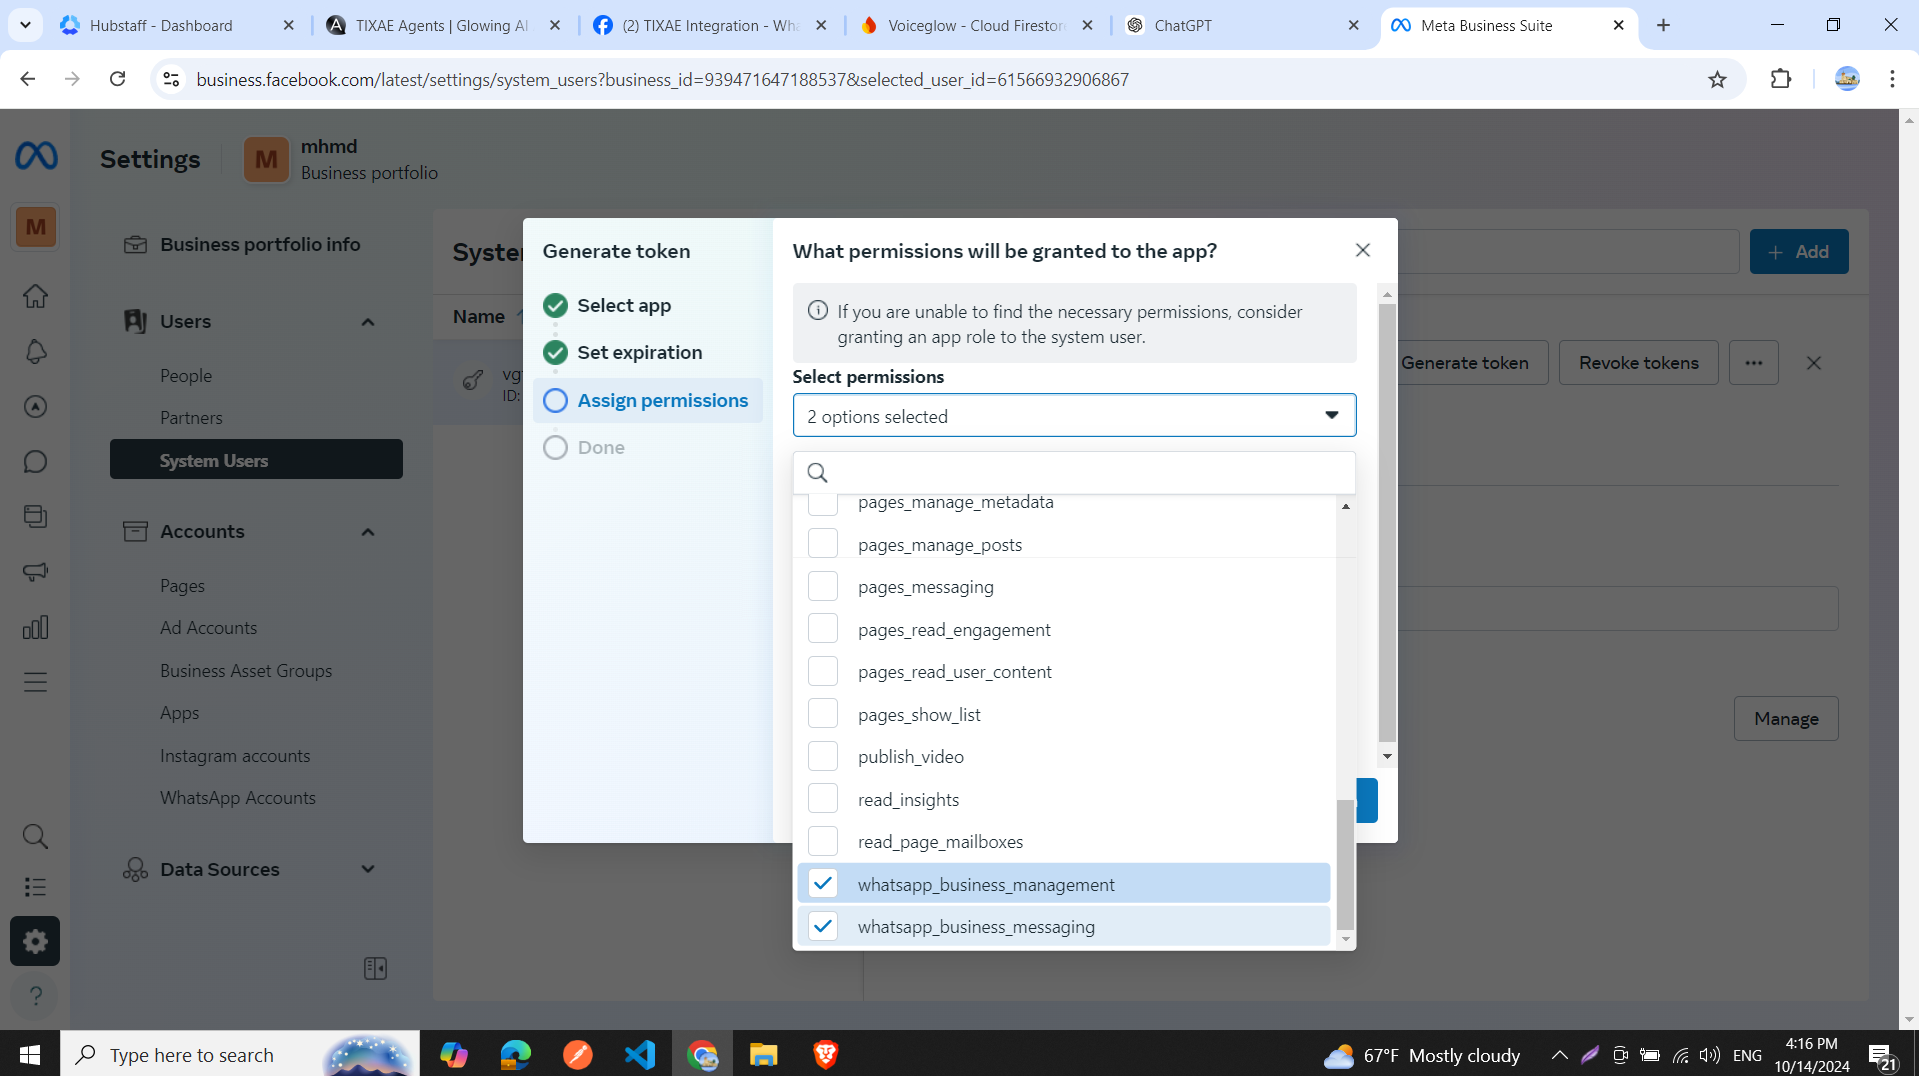
Task: Open the search magnifier in the sidebar
Action: [35, 836]
